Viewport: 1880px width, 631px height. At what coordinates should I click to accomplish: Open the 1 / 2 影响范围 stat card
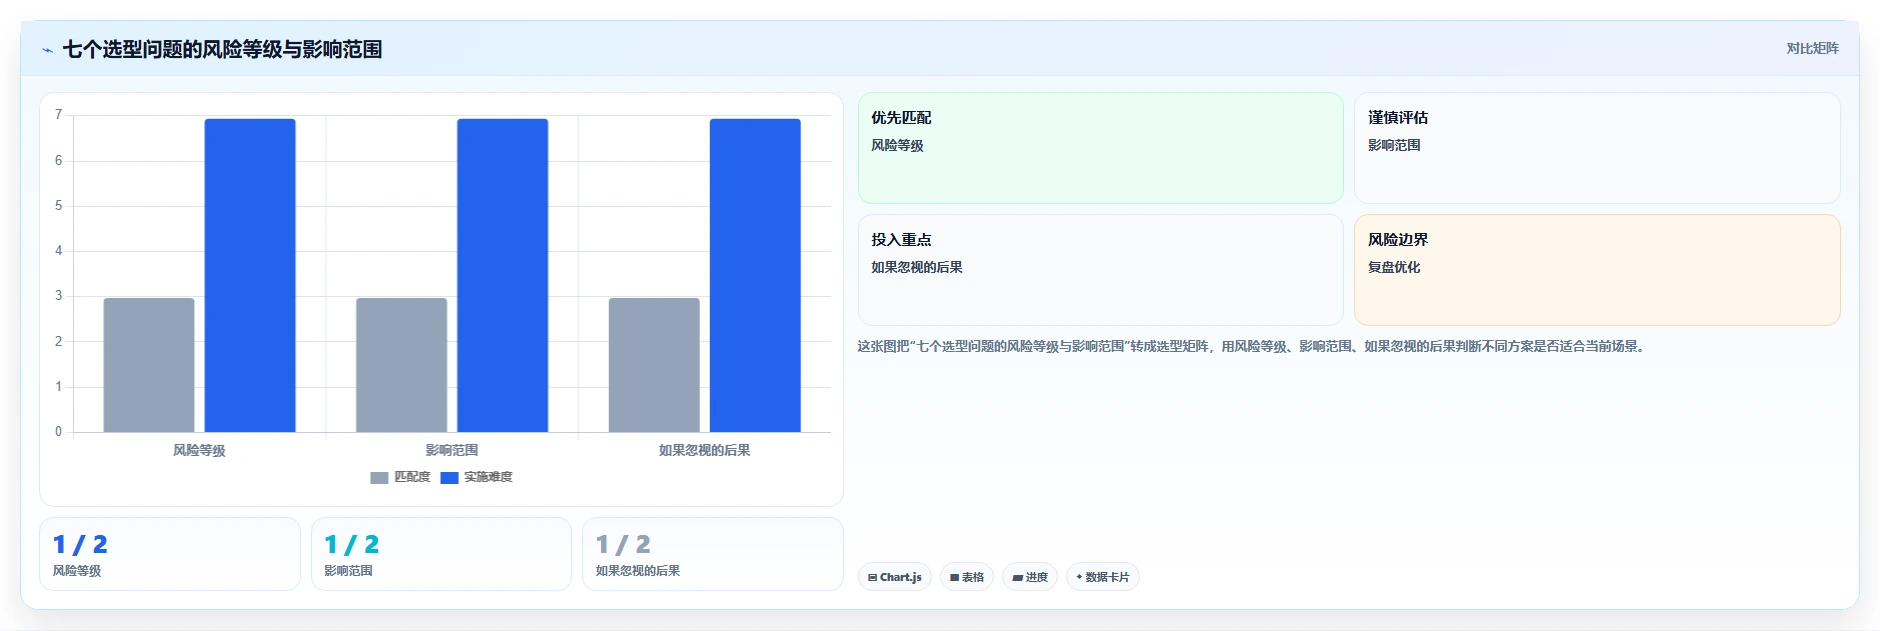tap(441, 554)
